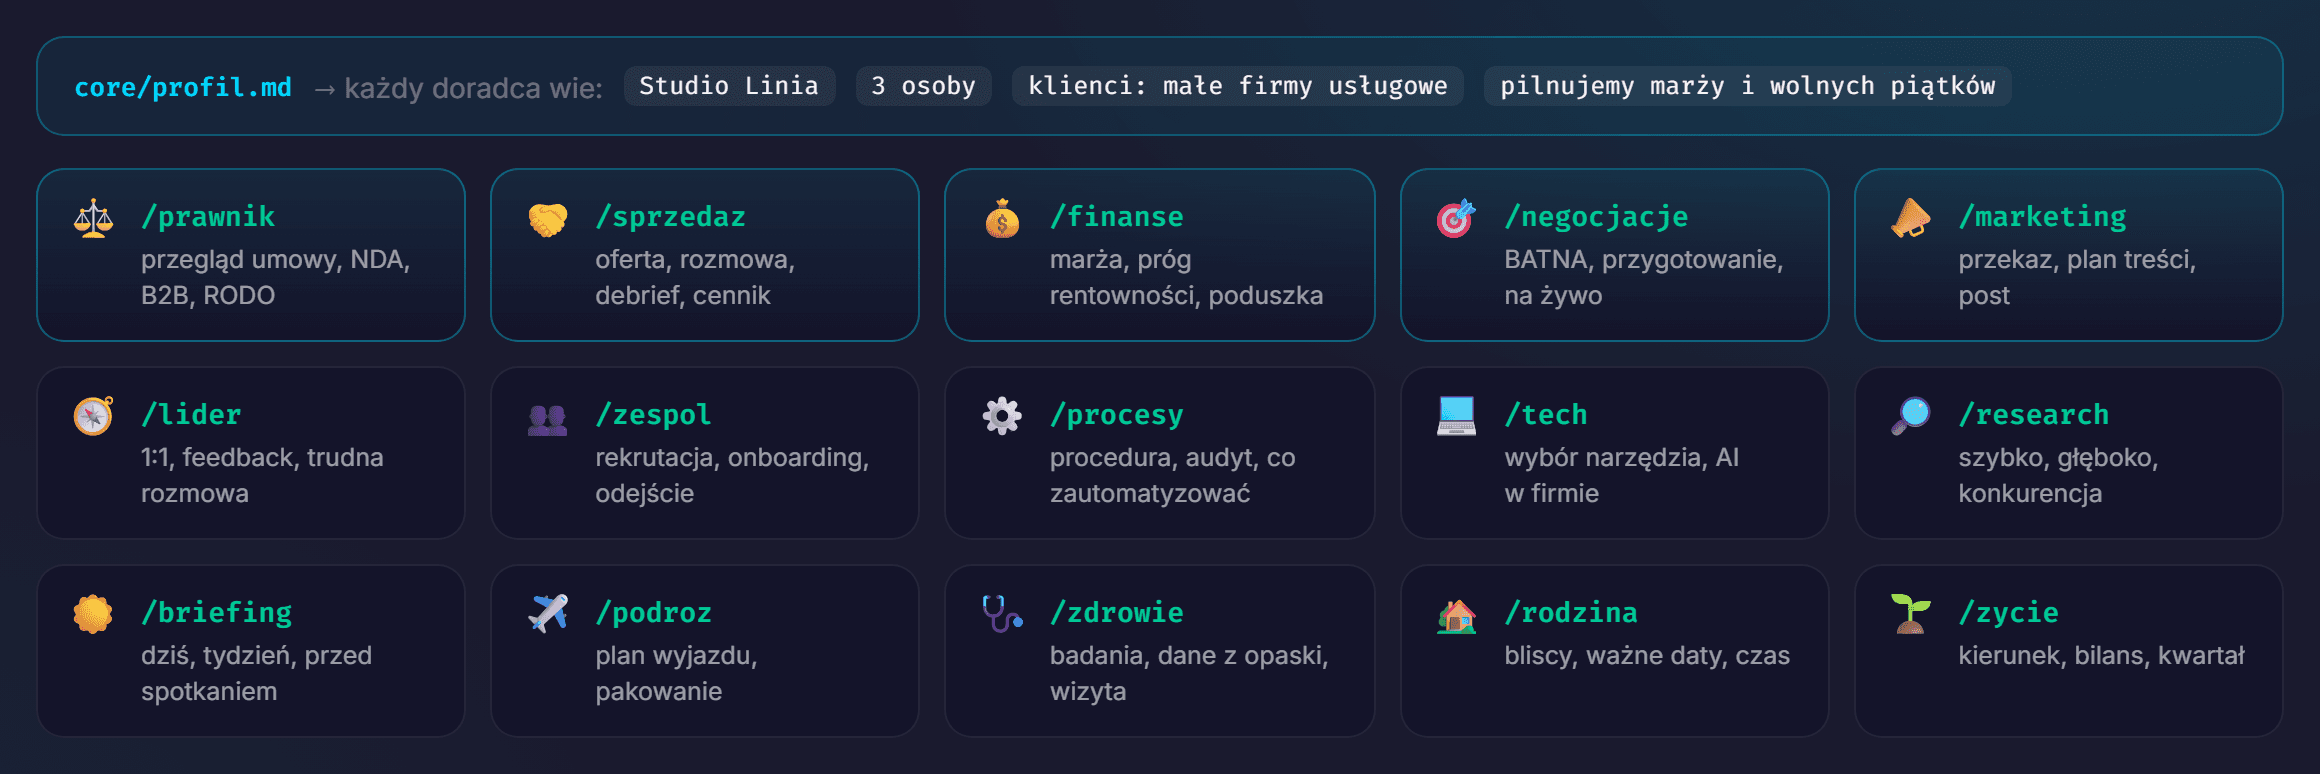Screen dimensions: 2320x774
Task: Click the magnifying glass icon on /research
Action: 1911,416
